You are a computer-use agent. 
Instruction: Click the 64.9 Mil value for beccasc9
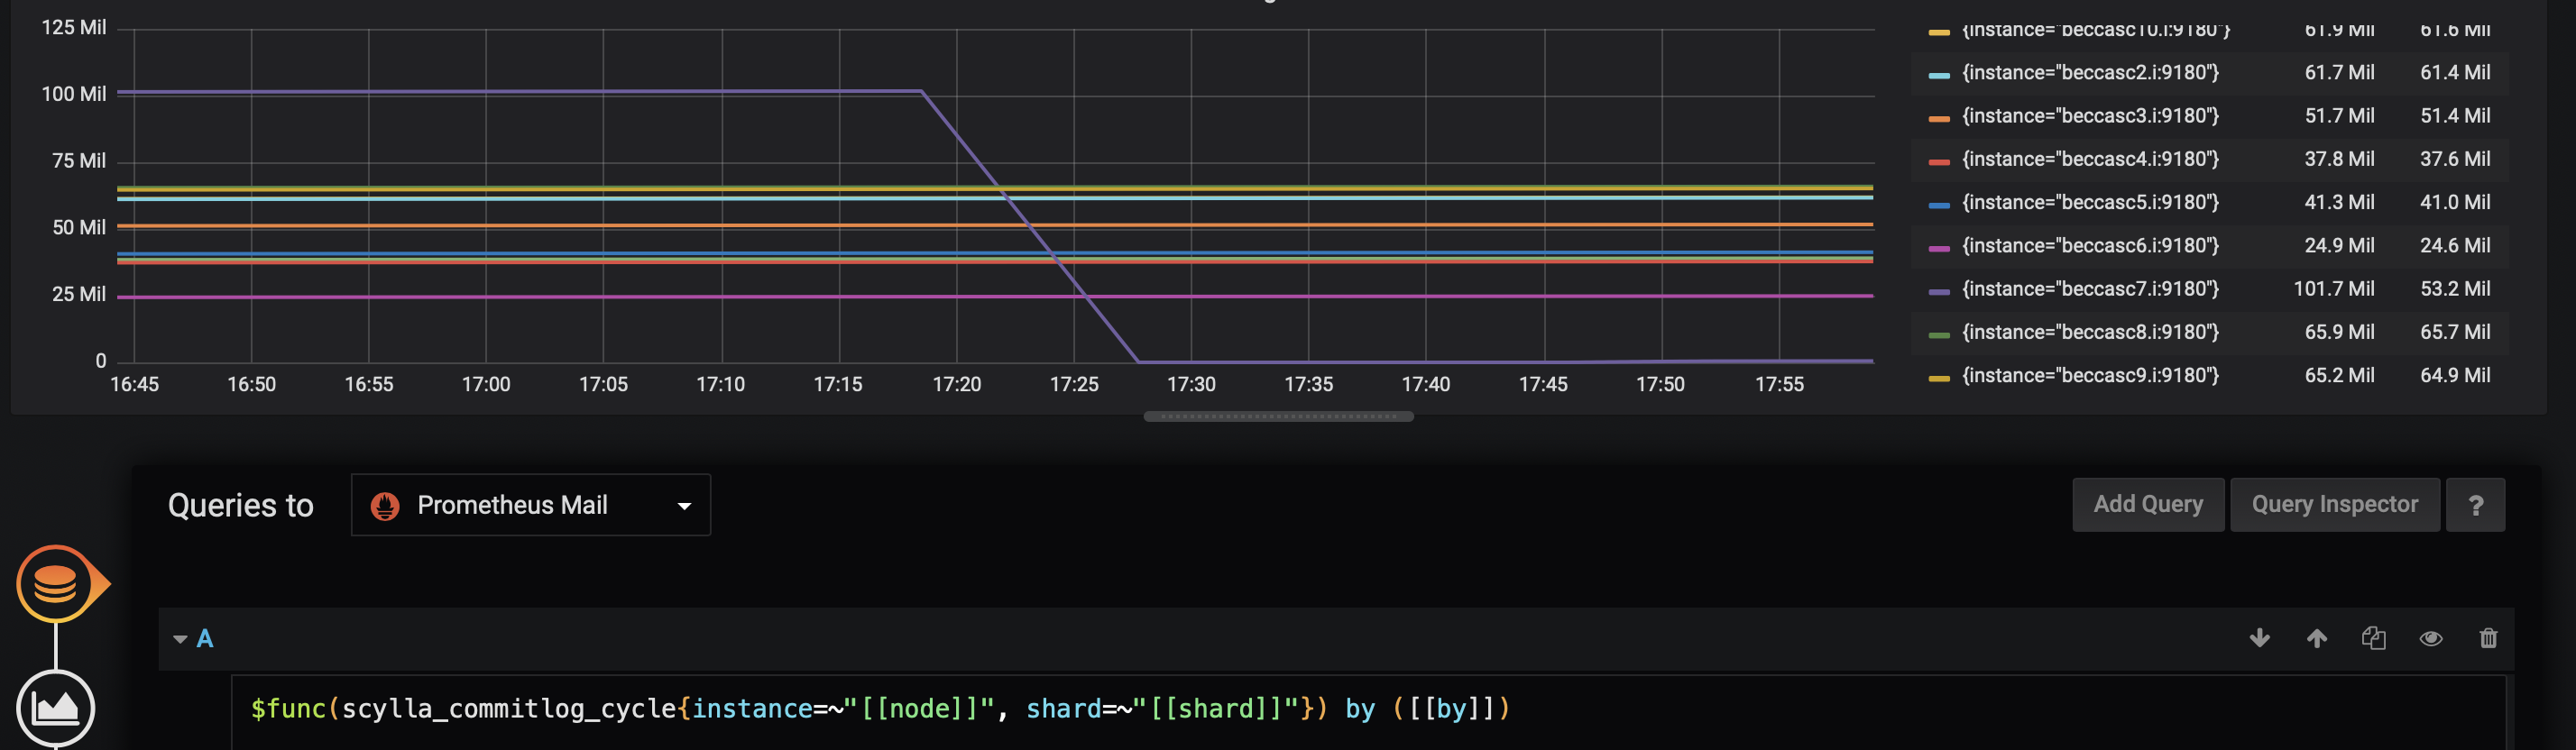2455,375
